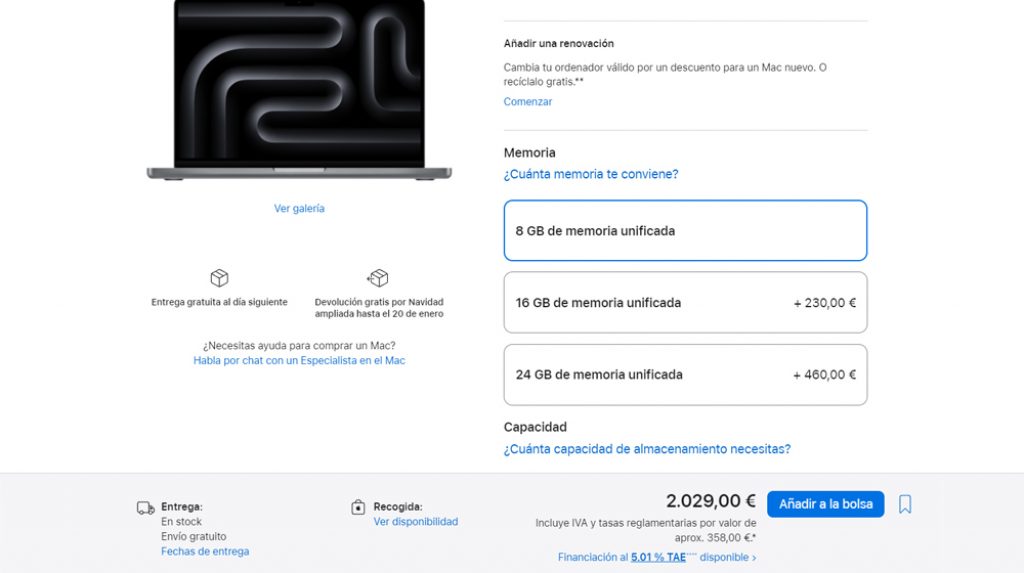Click the En stock status text
1024x573 pixels.
coord(182,521)
